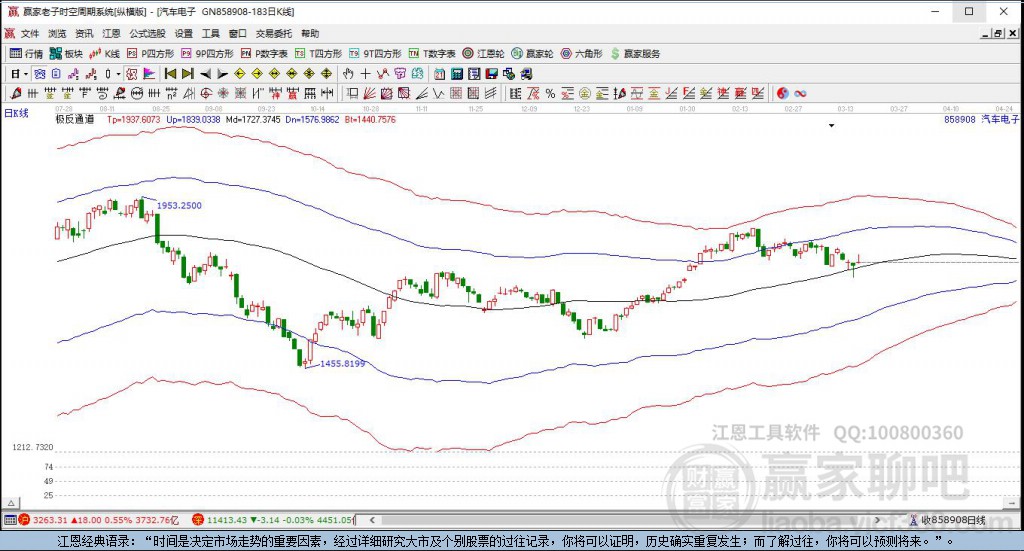Click the 极反通道 indicator name
The height and width of the screenshot is (551, 1024).
pos(74,119)
